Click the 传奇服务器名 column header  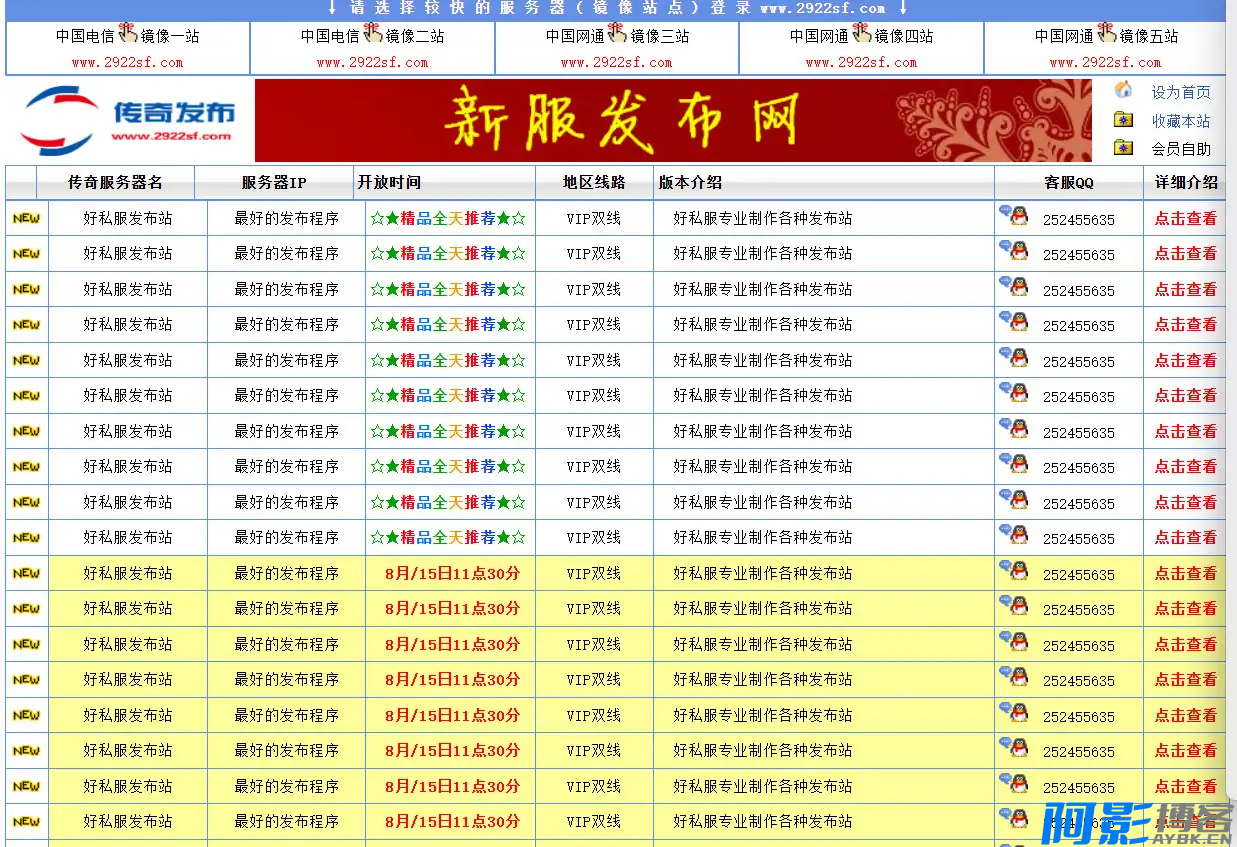[115, 182]
